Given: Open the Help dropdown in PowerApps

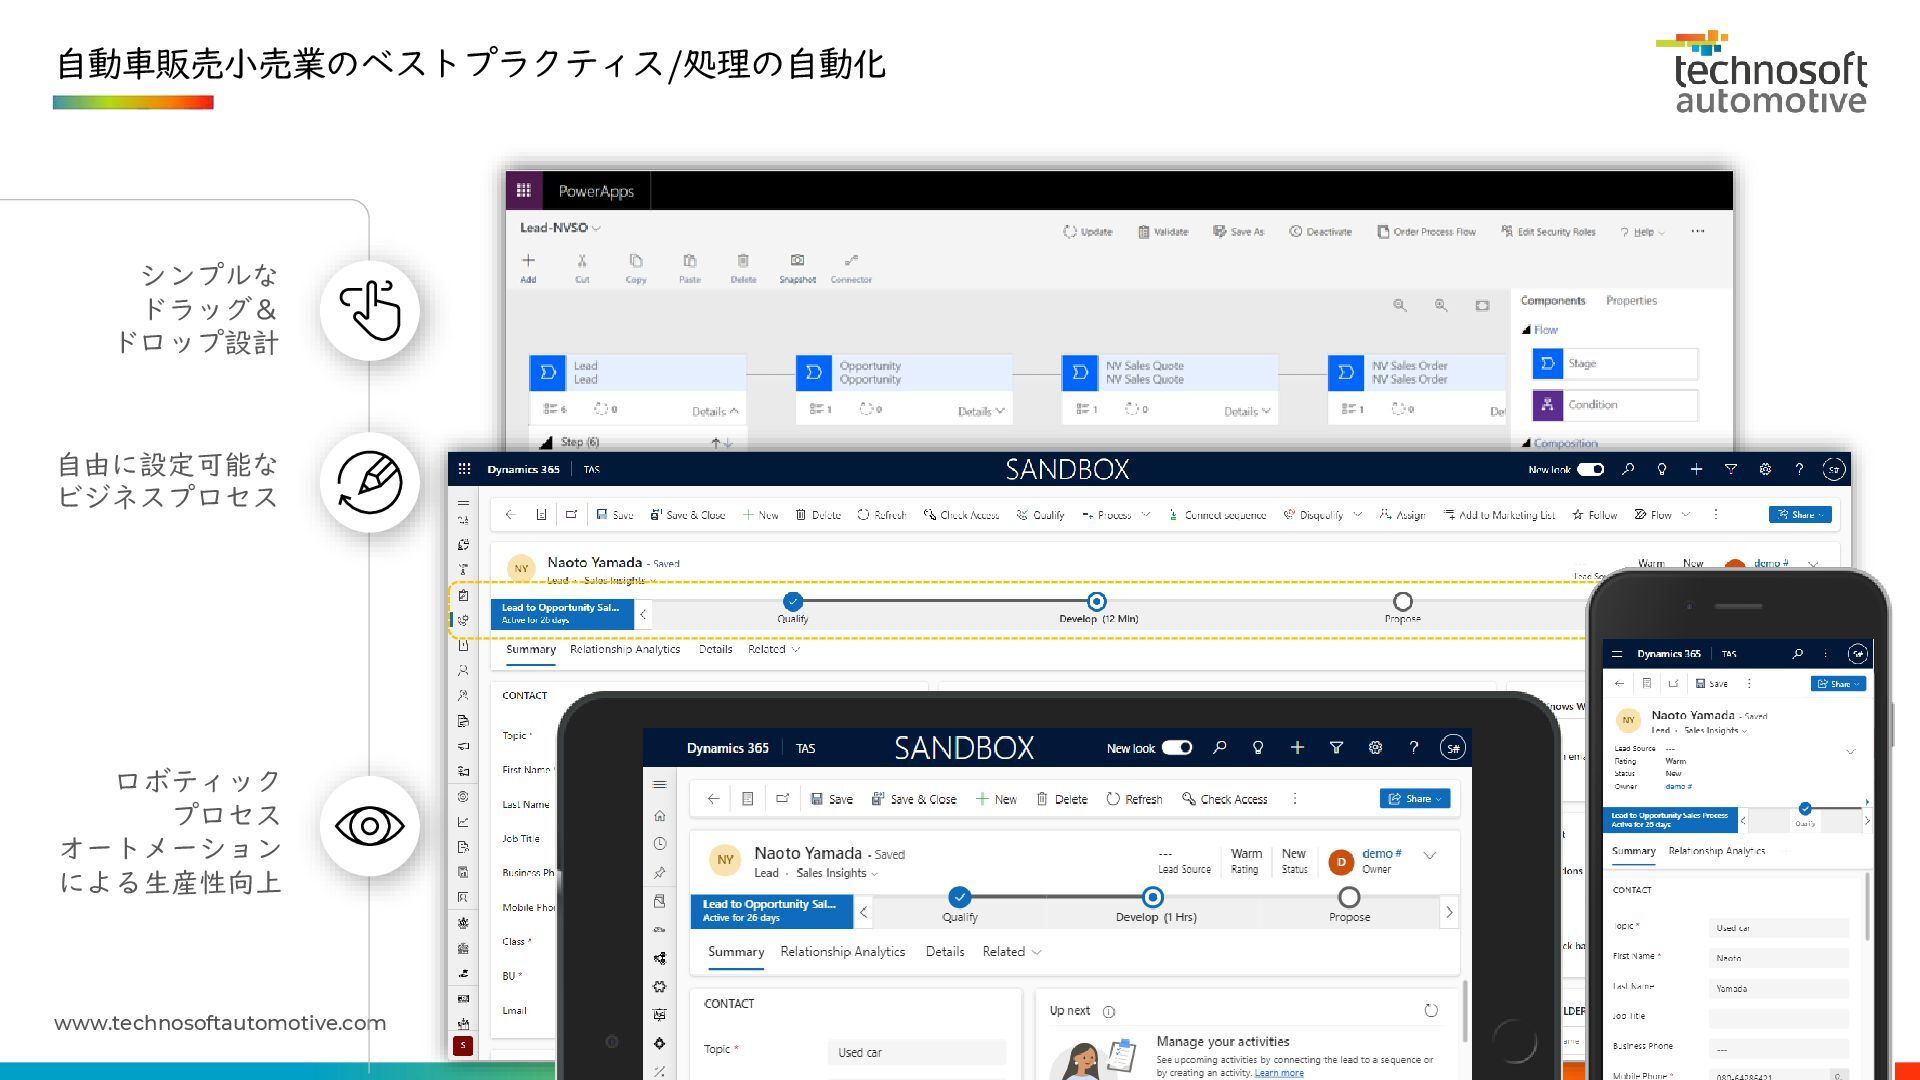Looking at the screenshot, I should [x=1643, y=232].
